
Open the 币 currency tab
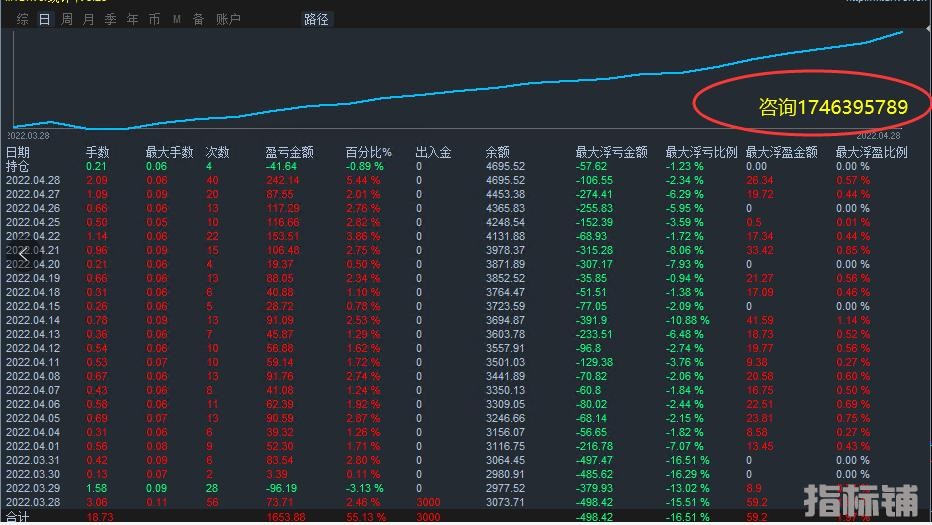(154, 19)
